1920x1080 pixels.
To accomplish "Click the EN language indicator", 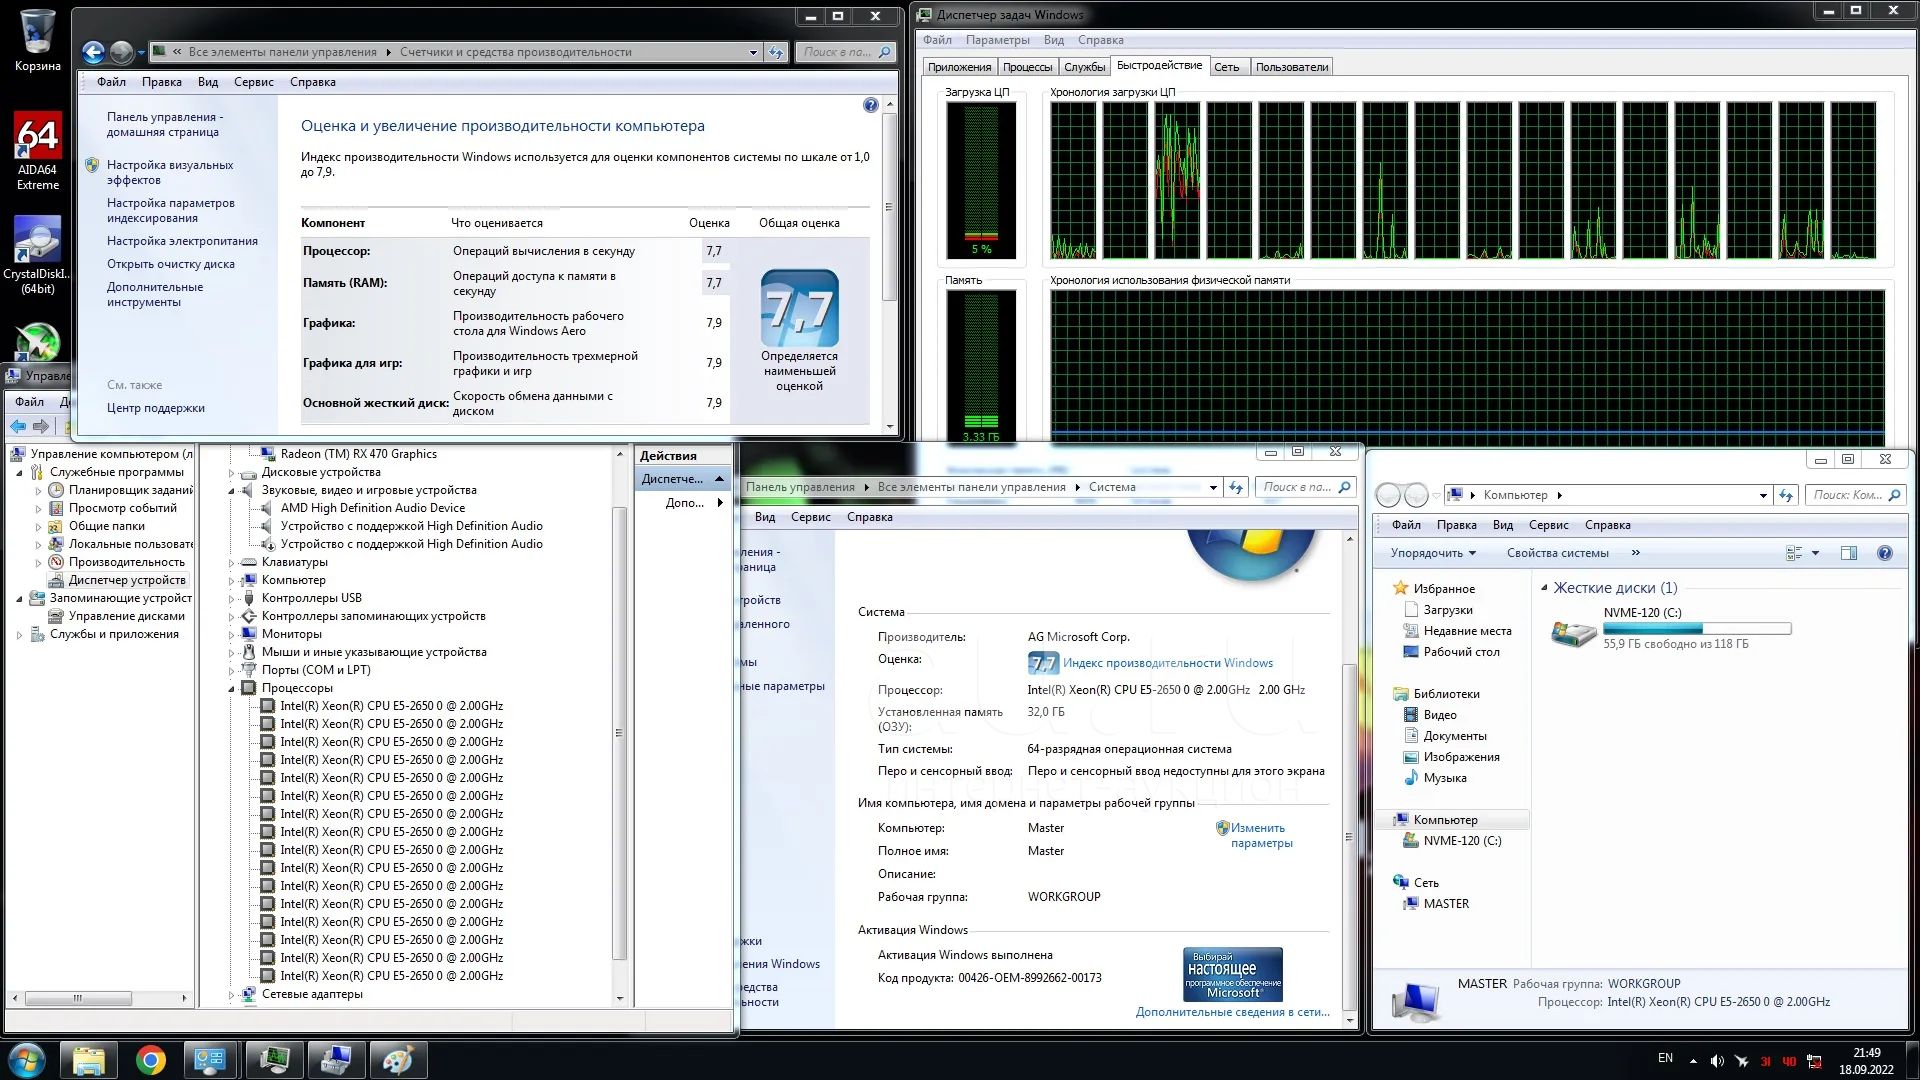I will 1665,1058.
